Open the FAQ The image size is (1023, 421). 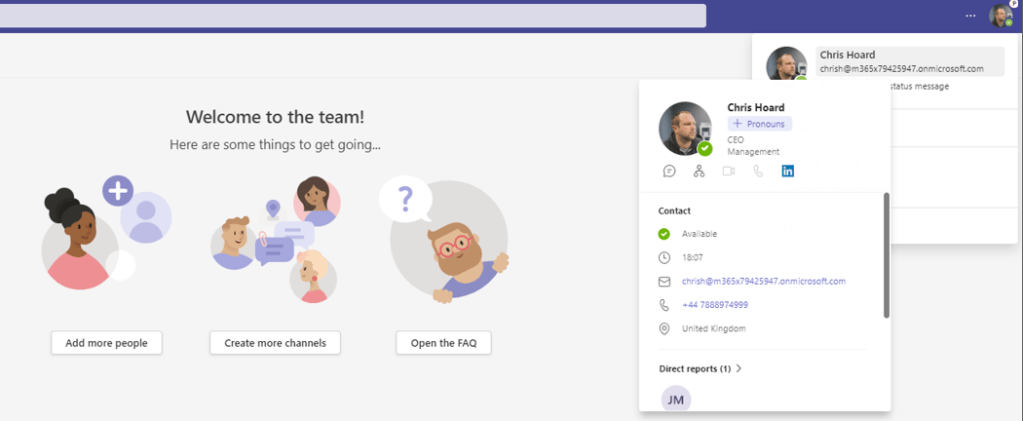click(443, 343)
